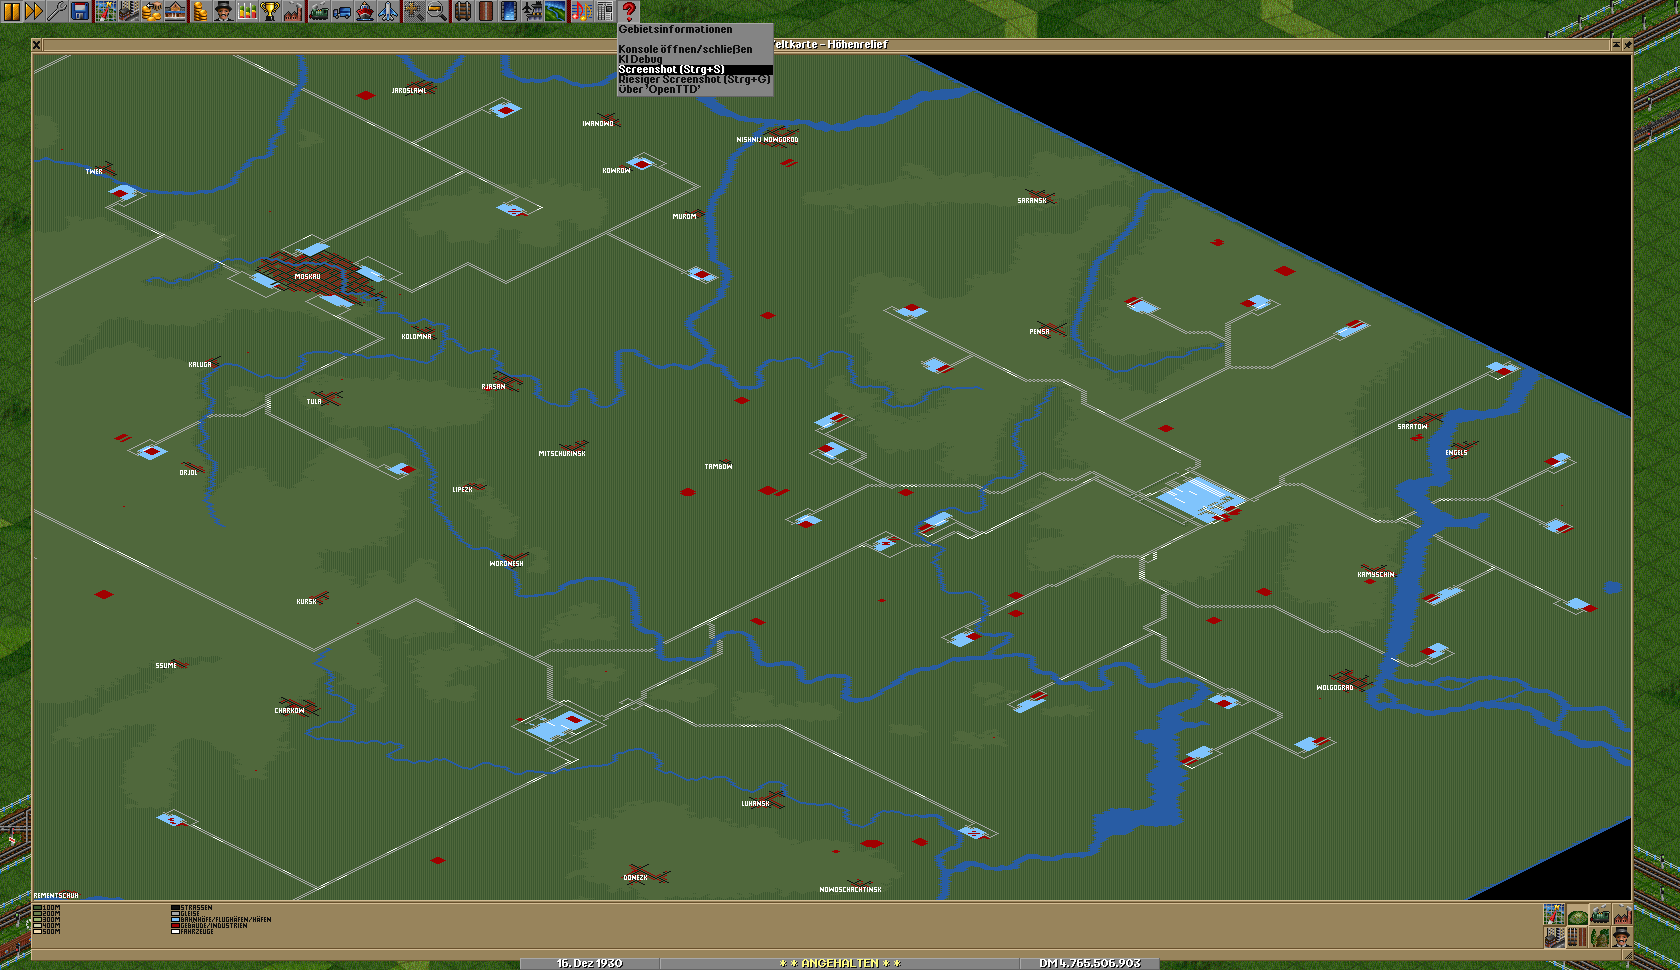Image resolution: width=1680 pixels, height=970 pixels.
Task: Switch minimap to industries view (factory icon)
Action: tap(1622, 914)
